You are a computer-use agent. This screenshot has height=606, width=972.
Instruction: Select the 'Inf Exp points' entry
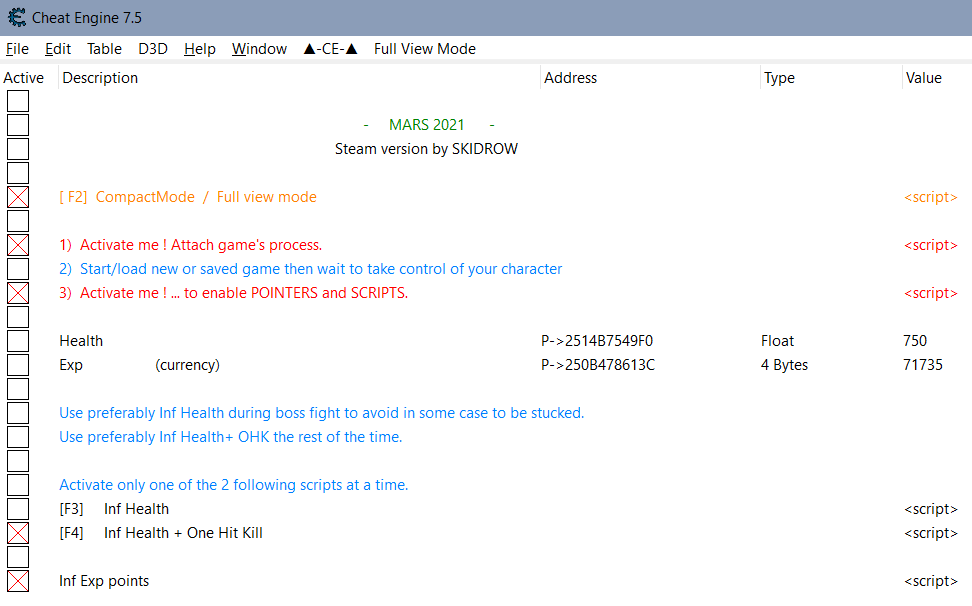pyautogui.click(x=104, y=581)
